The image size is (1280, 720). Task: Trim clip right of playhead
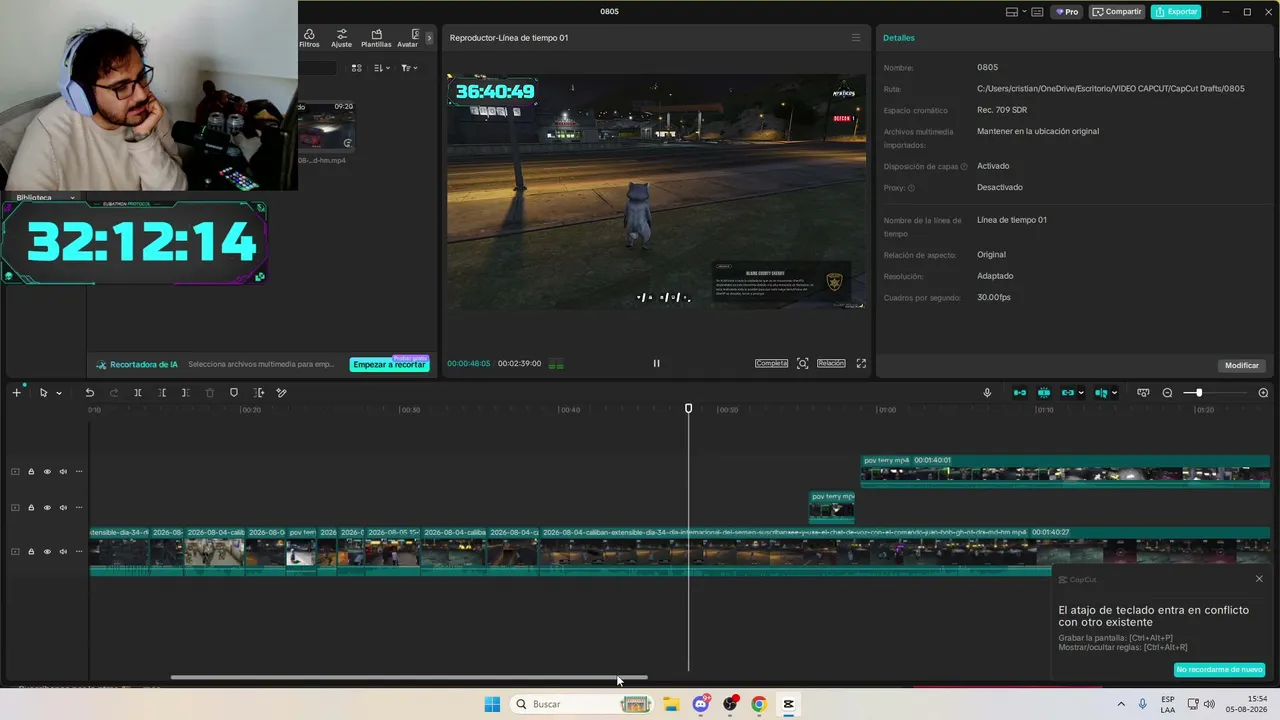185,393
